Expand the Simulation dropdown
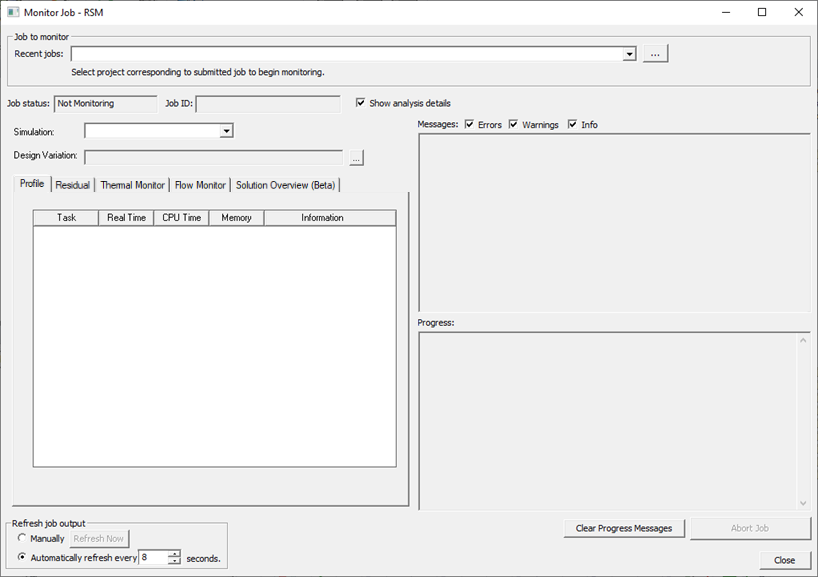Viewport: 818px width, 577px height. click(x=227, y=130)
